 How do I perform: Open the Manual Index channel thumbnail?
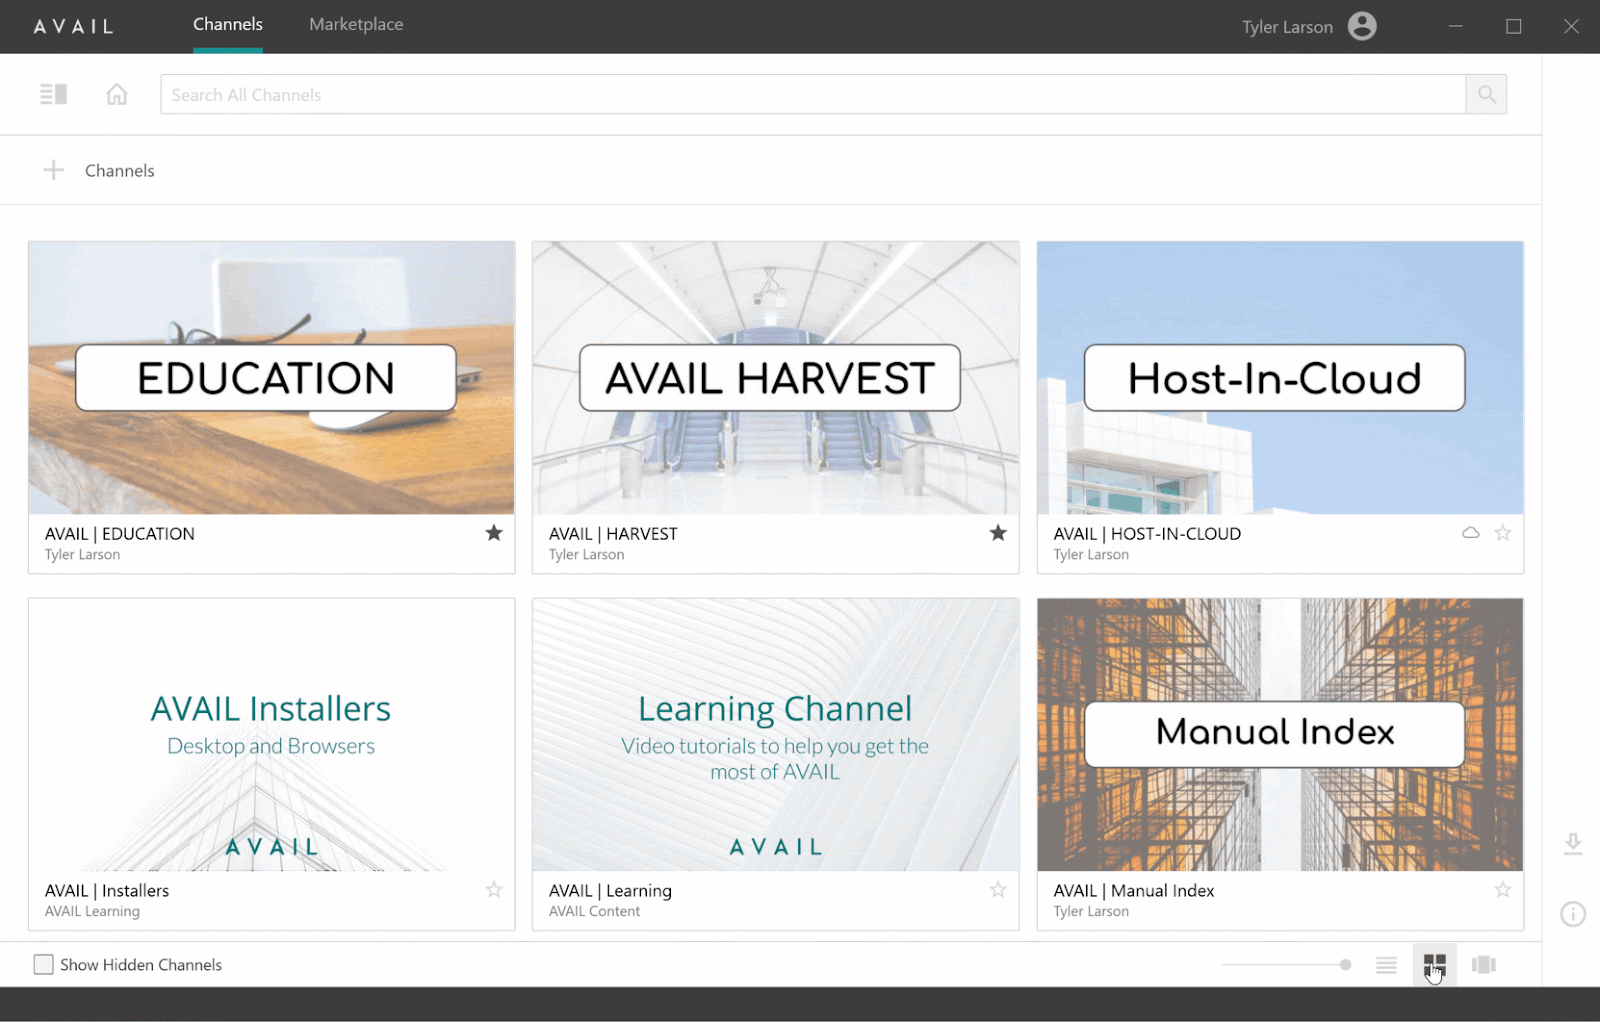pos(1280,735)
